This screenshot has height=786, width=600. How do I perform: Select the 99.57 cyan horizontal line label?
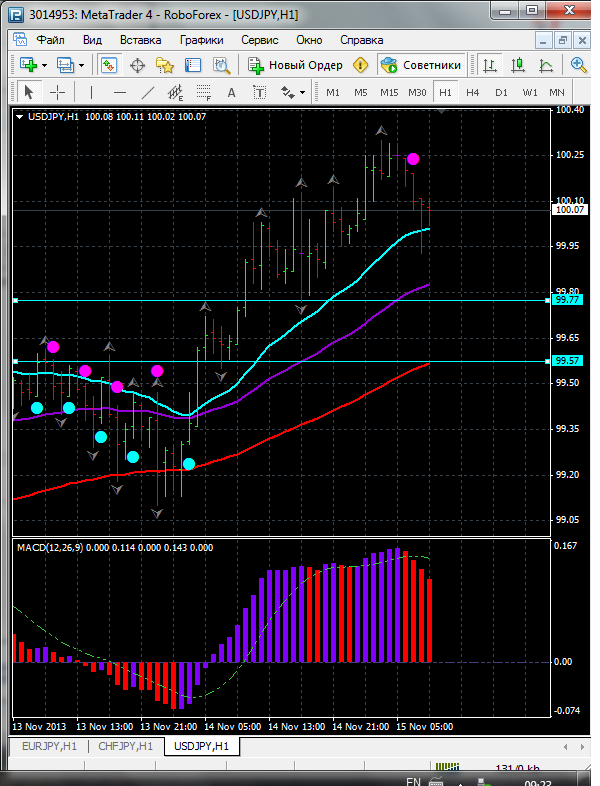567,360
